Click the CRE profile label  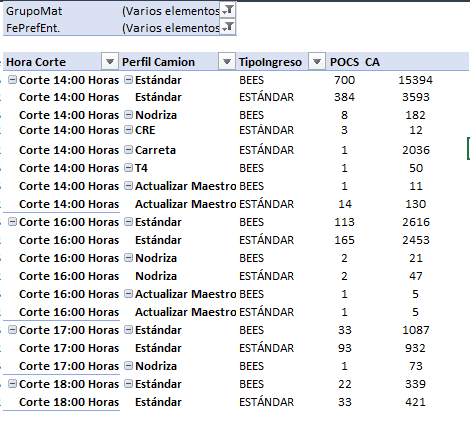pos(145,130)
